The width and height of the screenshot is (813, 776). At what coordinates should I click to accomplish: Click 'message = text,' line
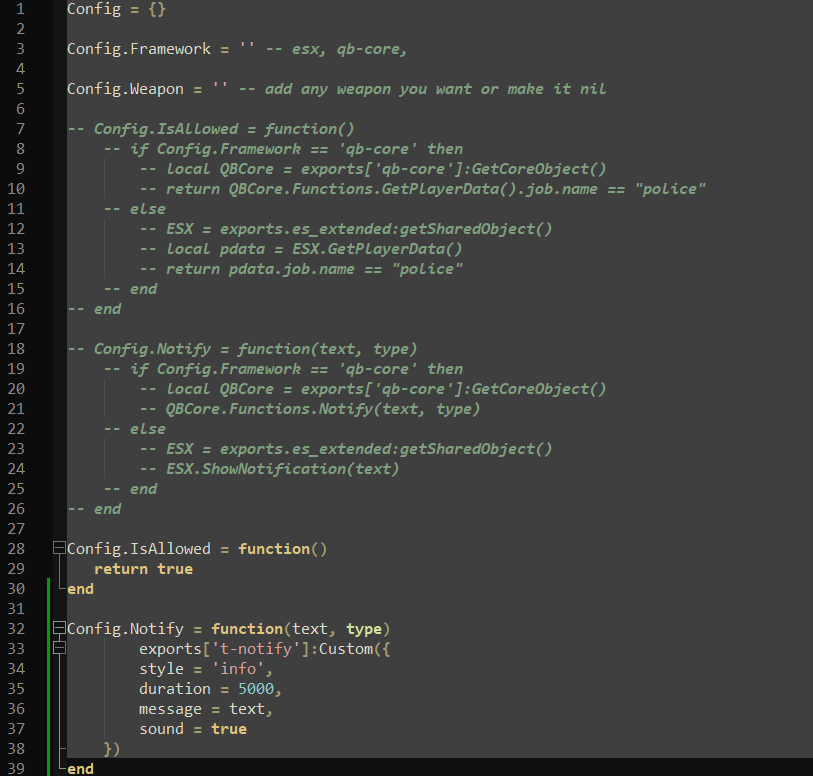pos(206,709)
